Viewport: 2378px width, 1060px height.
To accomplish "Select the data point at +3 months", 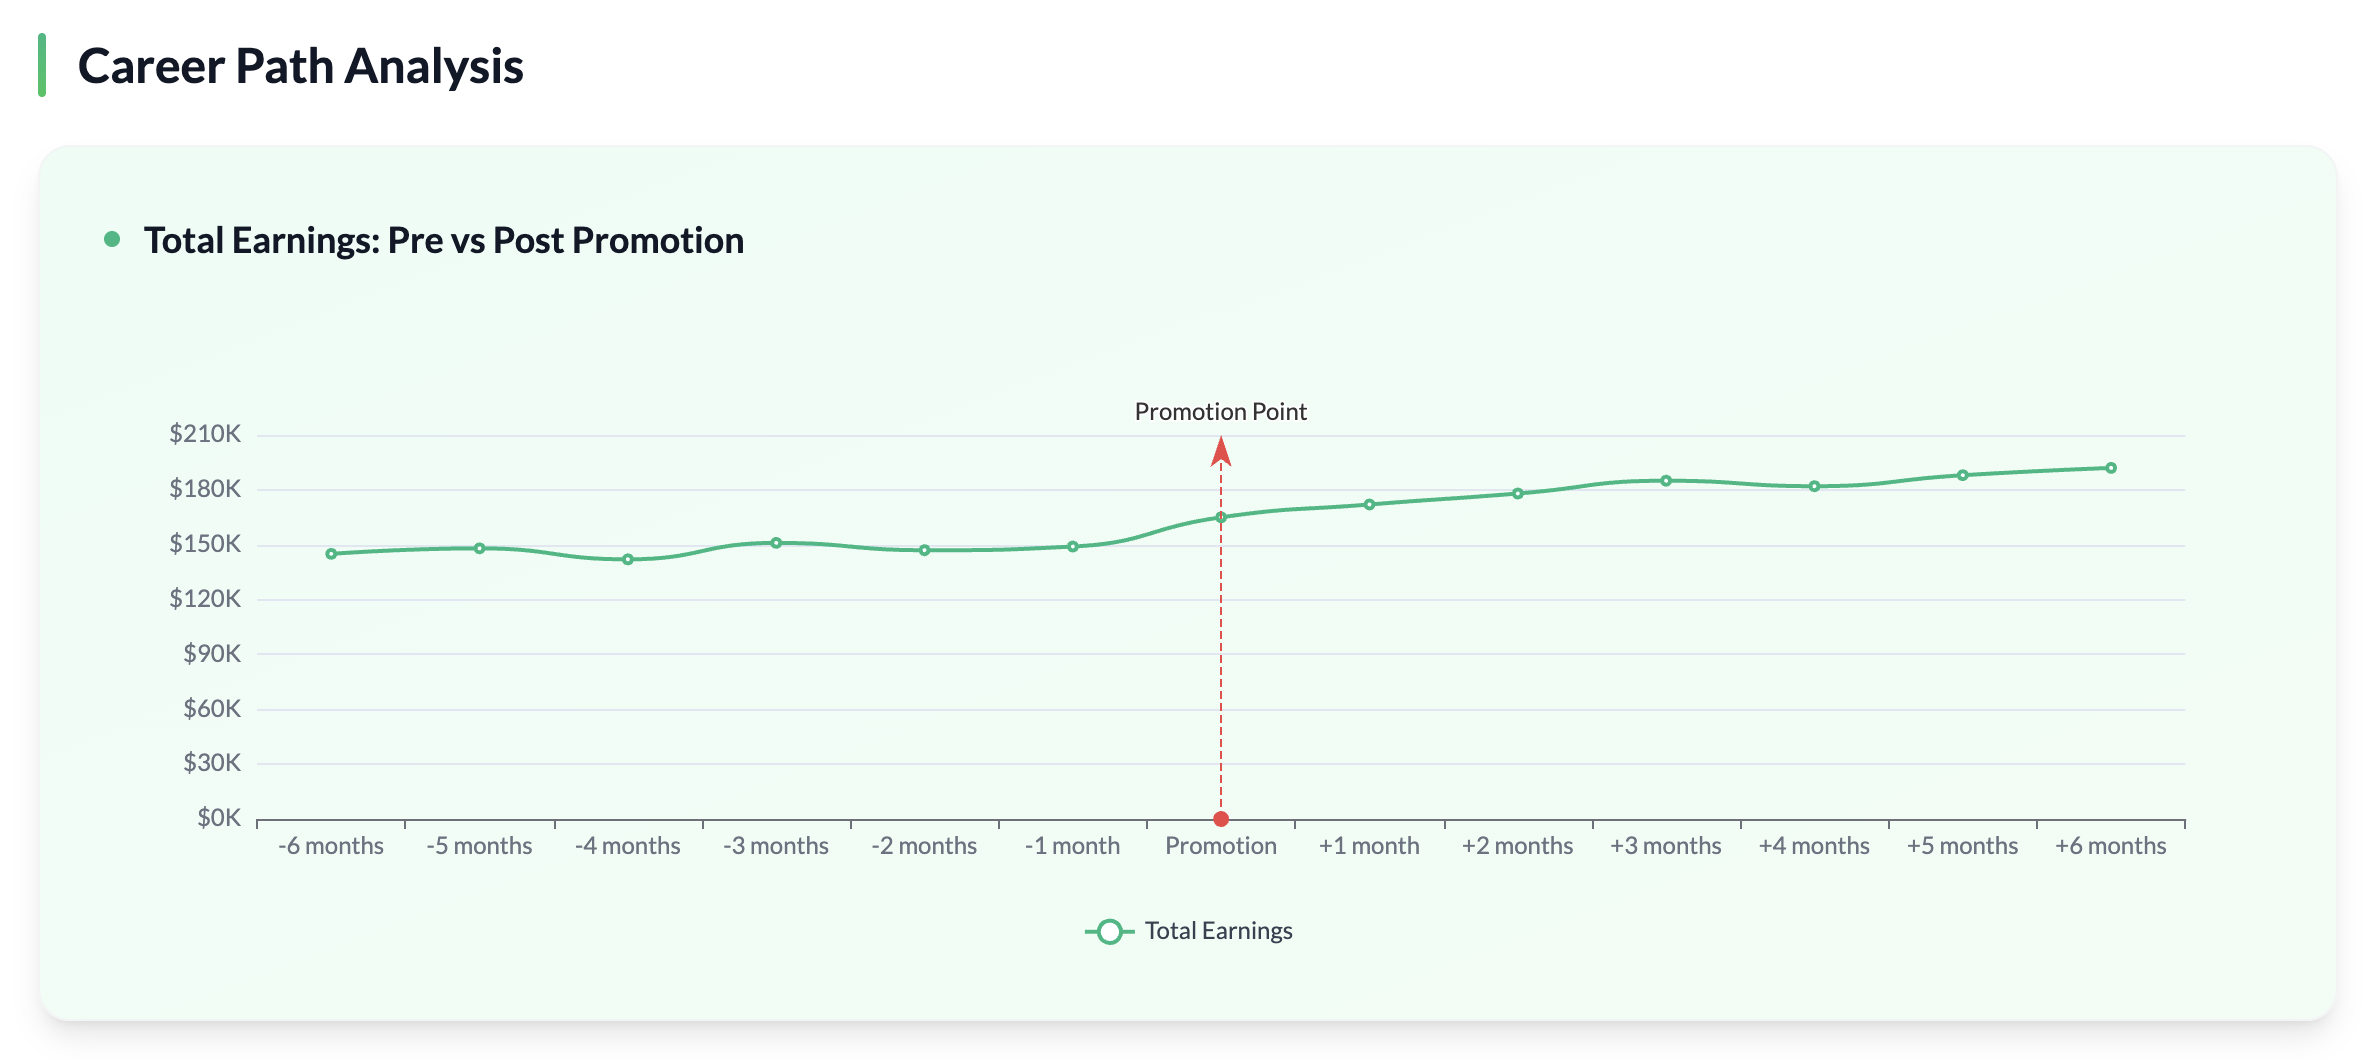I will (x=1666, y=481).
